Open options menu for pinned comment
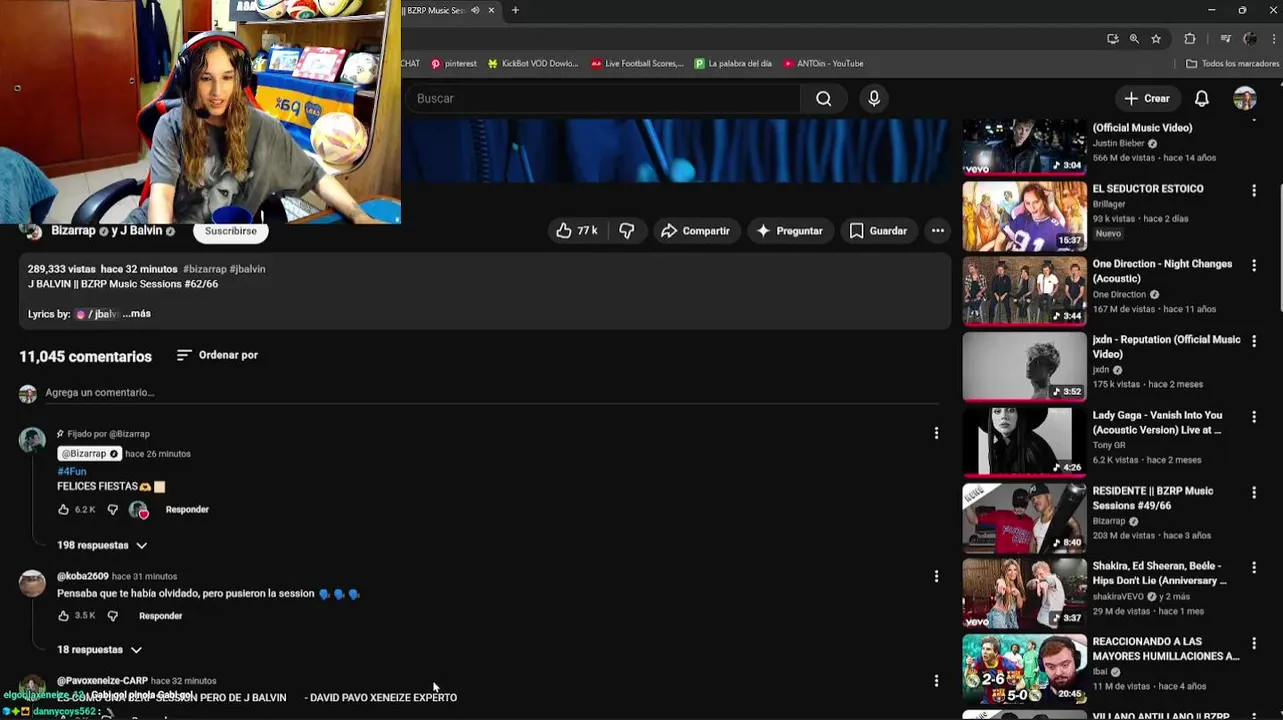Screen dimensions: 1283x720 pyautogui.click(x=936, y=433)
